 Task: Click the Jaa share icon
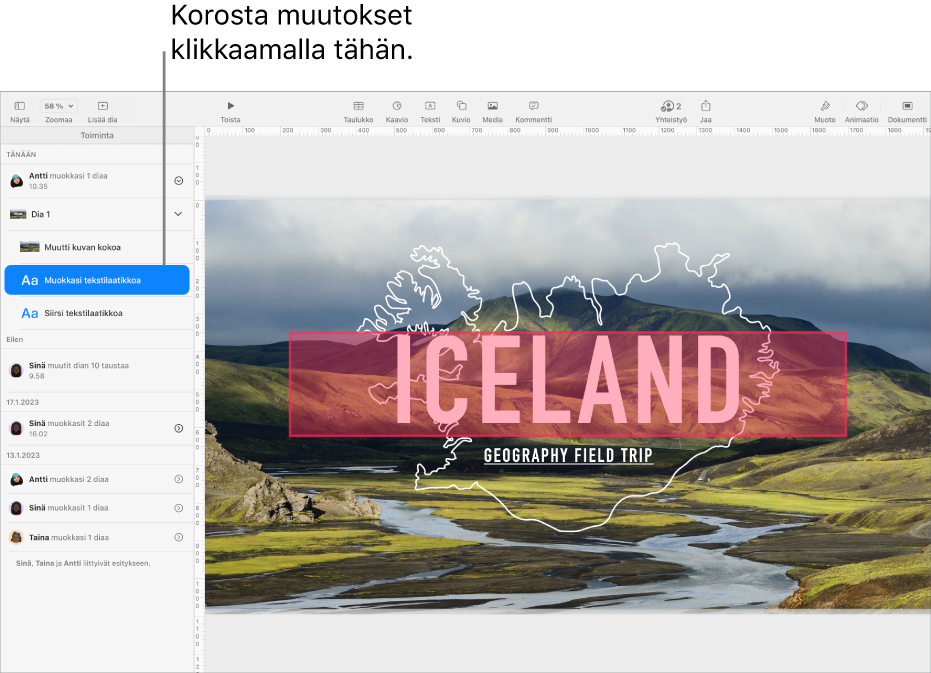pos(705,106)
